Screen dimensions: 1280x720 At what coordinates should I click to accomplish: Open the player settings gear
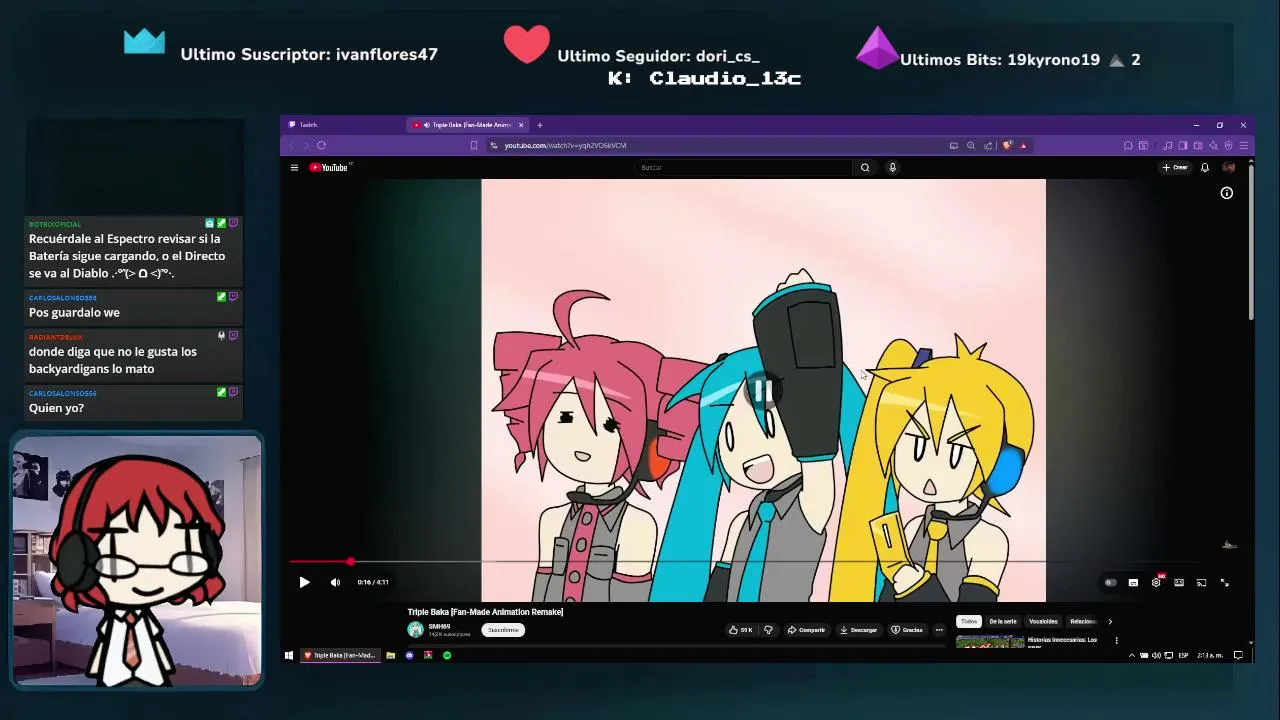tap(1156, 582)
